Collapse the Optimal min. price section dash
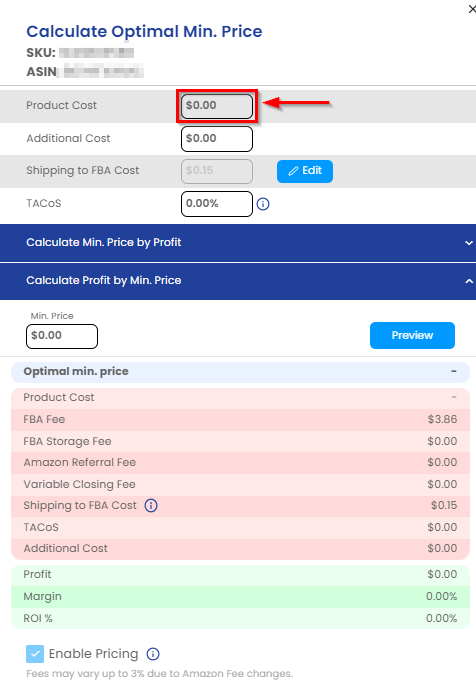 coord(454,371)
